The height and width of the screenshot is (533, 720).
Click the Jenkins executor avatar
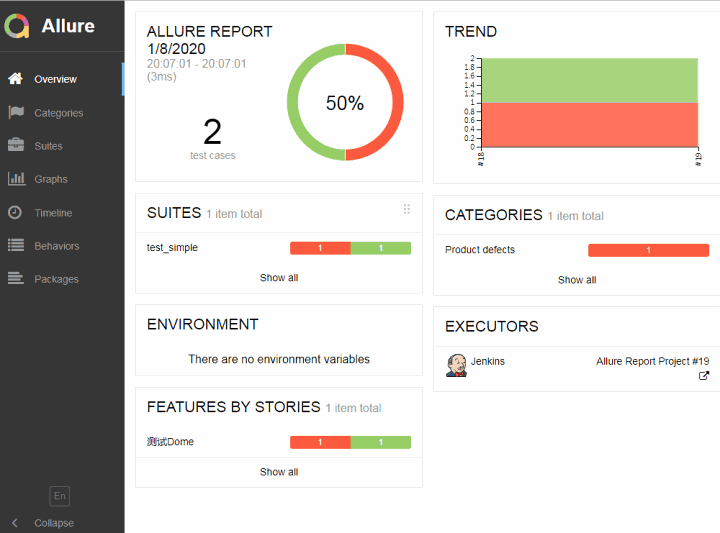click(x=456, y=365)
